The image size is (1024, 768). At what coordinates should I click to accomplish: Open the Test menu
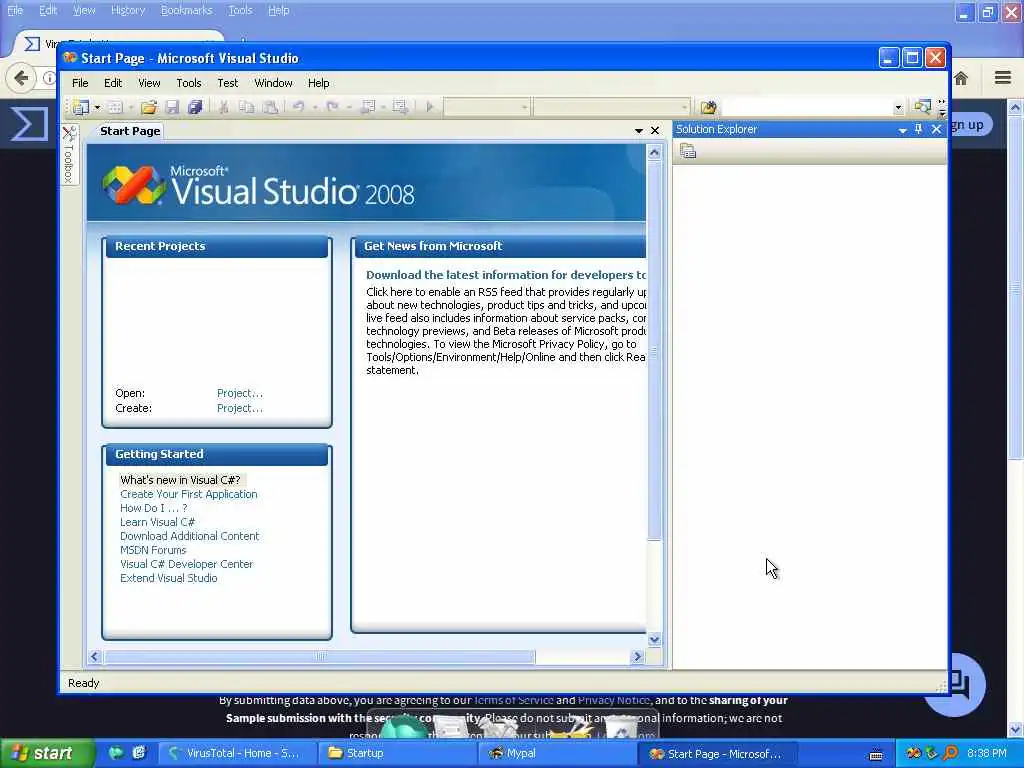pyautogui.click(x=227, y=83)
